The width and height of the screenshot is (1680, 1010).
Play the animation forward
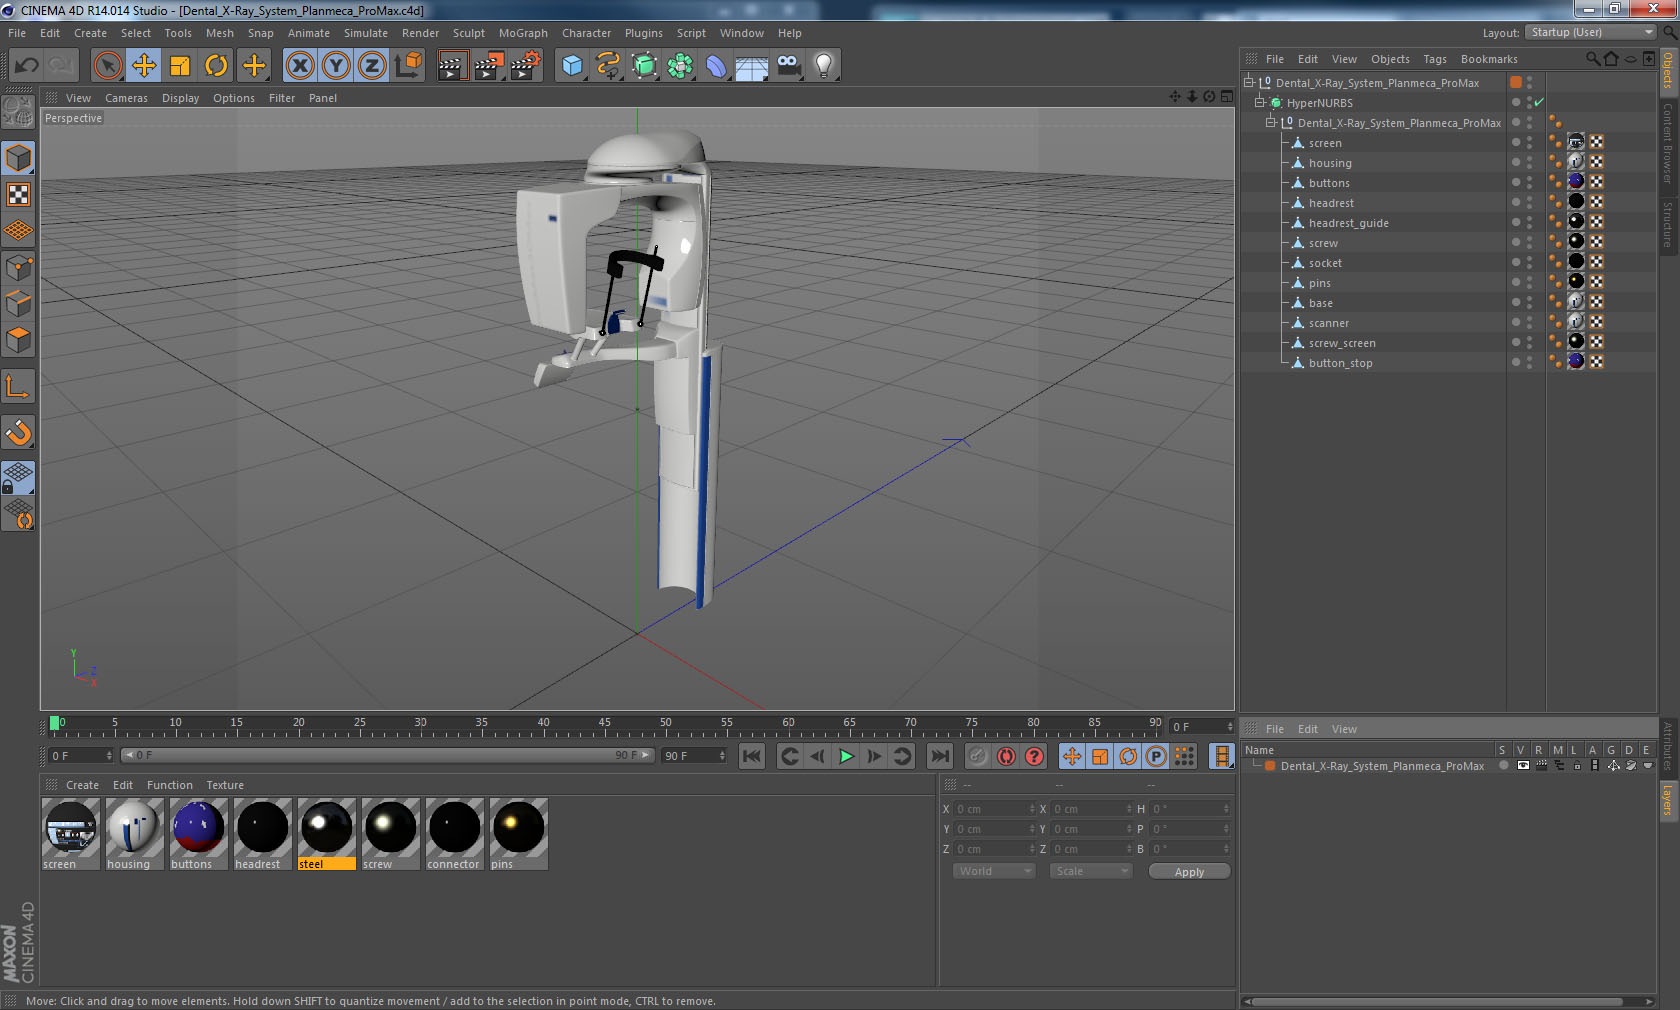click(846, 756)
